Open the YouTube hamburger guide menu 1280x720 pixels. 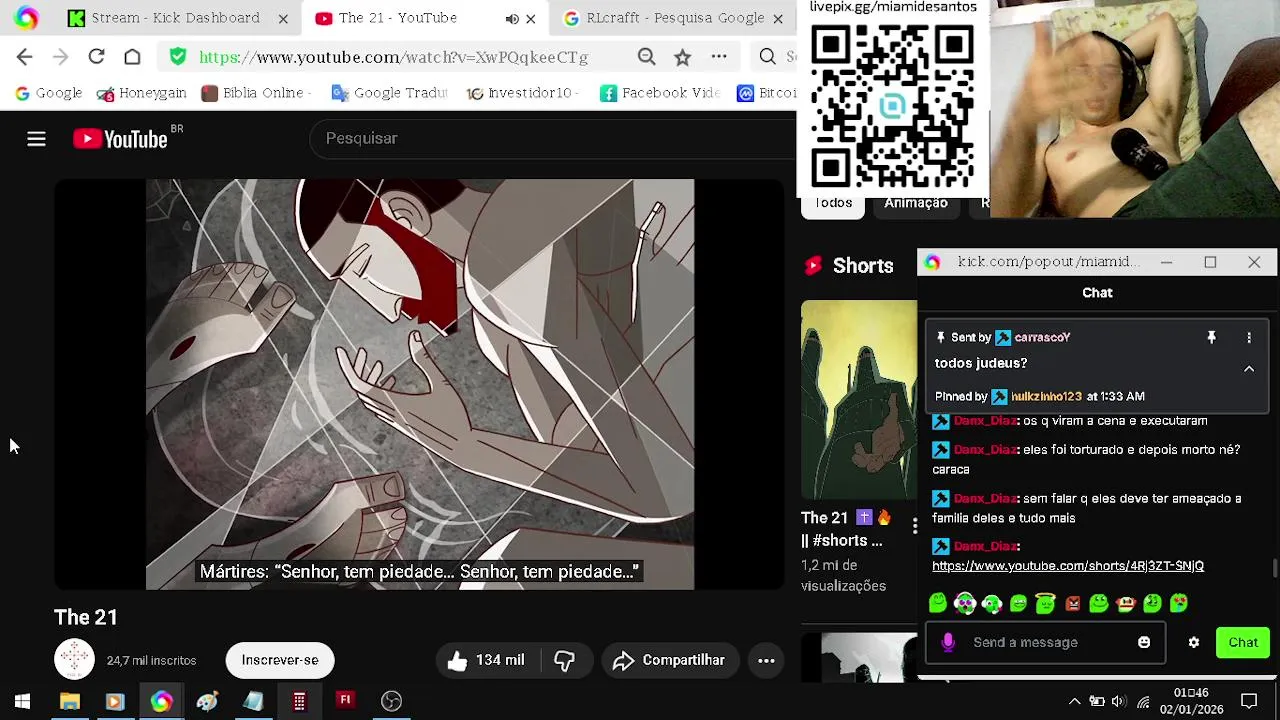tap(36, 139)
